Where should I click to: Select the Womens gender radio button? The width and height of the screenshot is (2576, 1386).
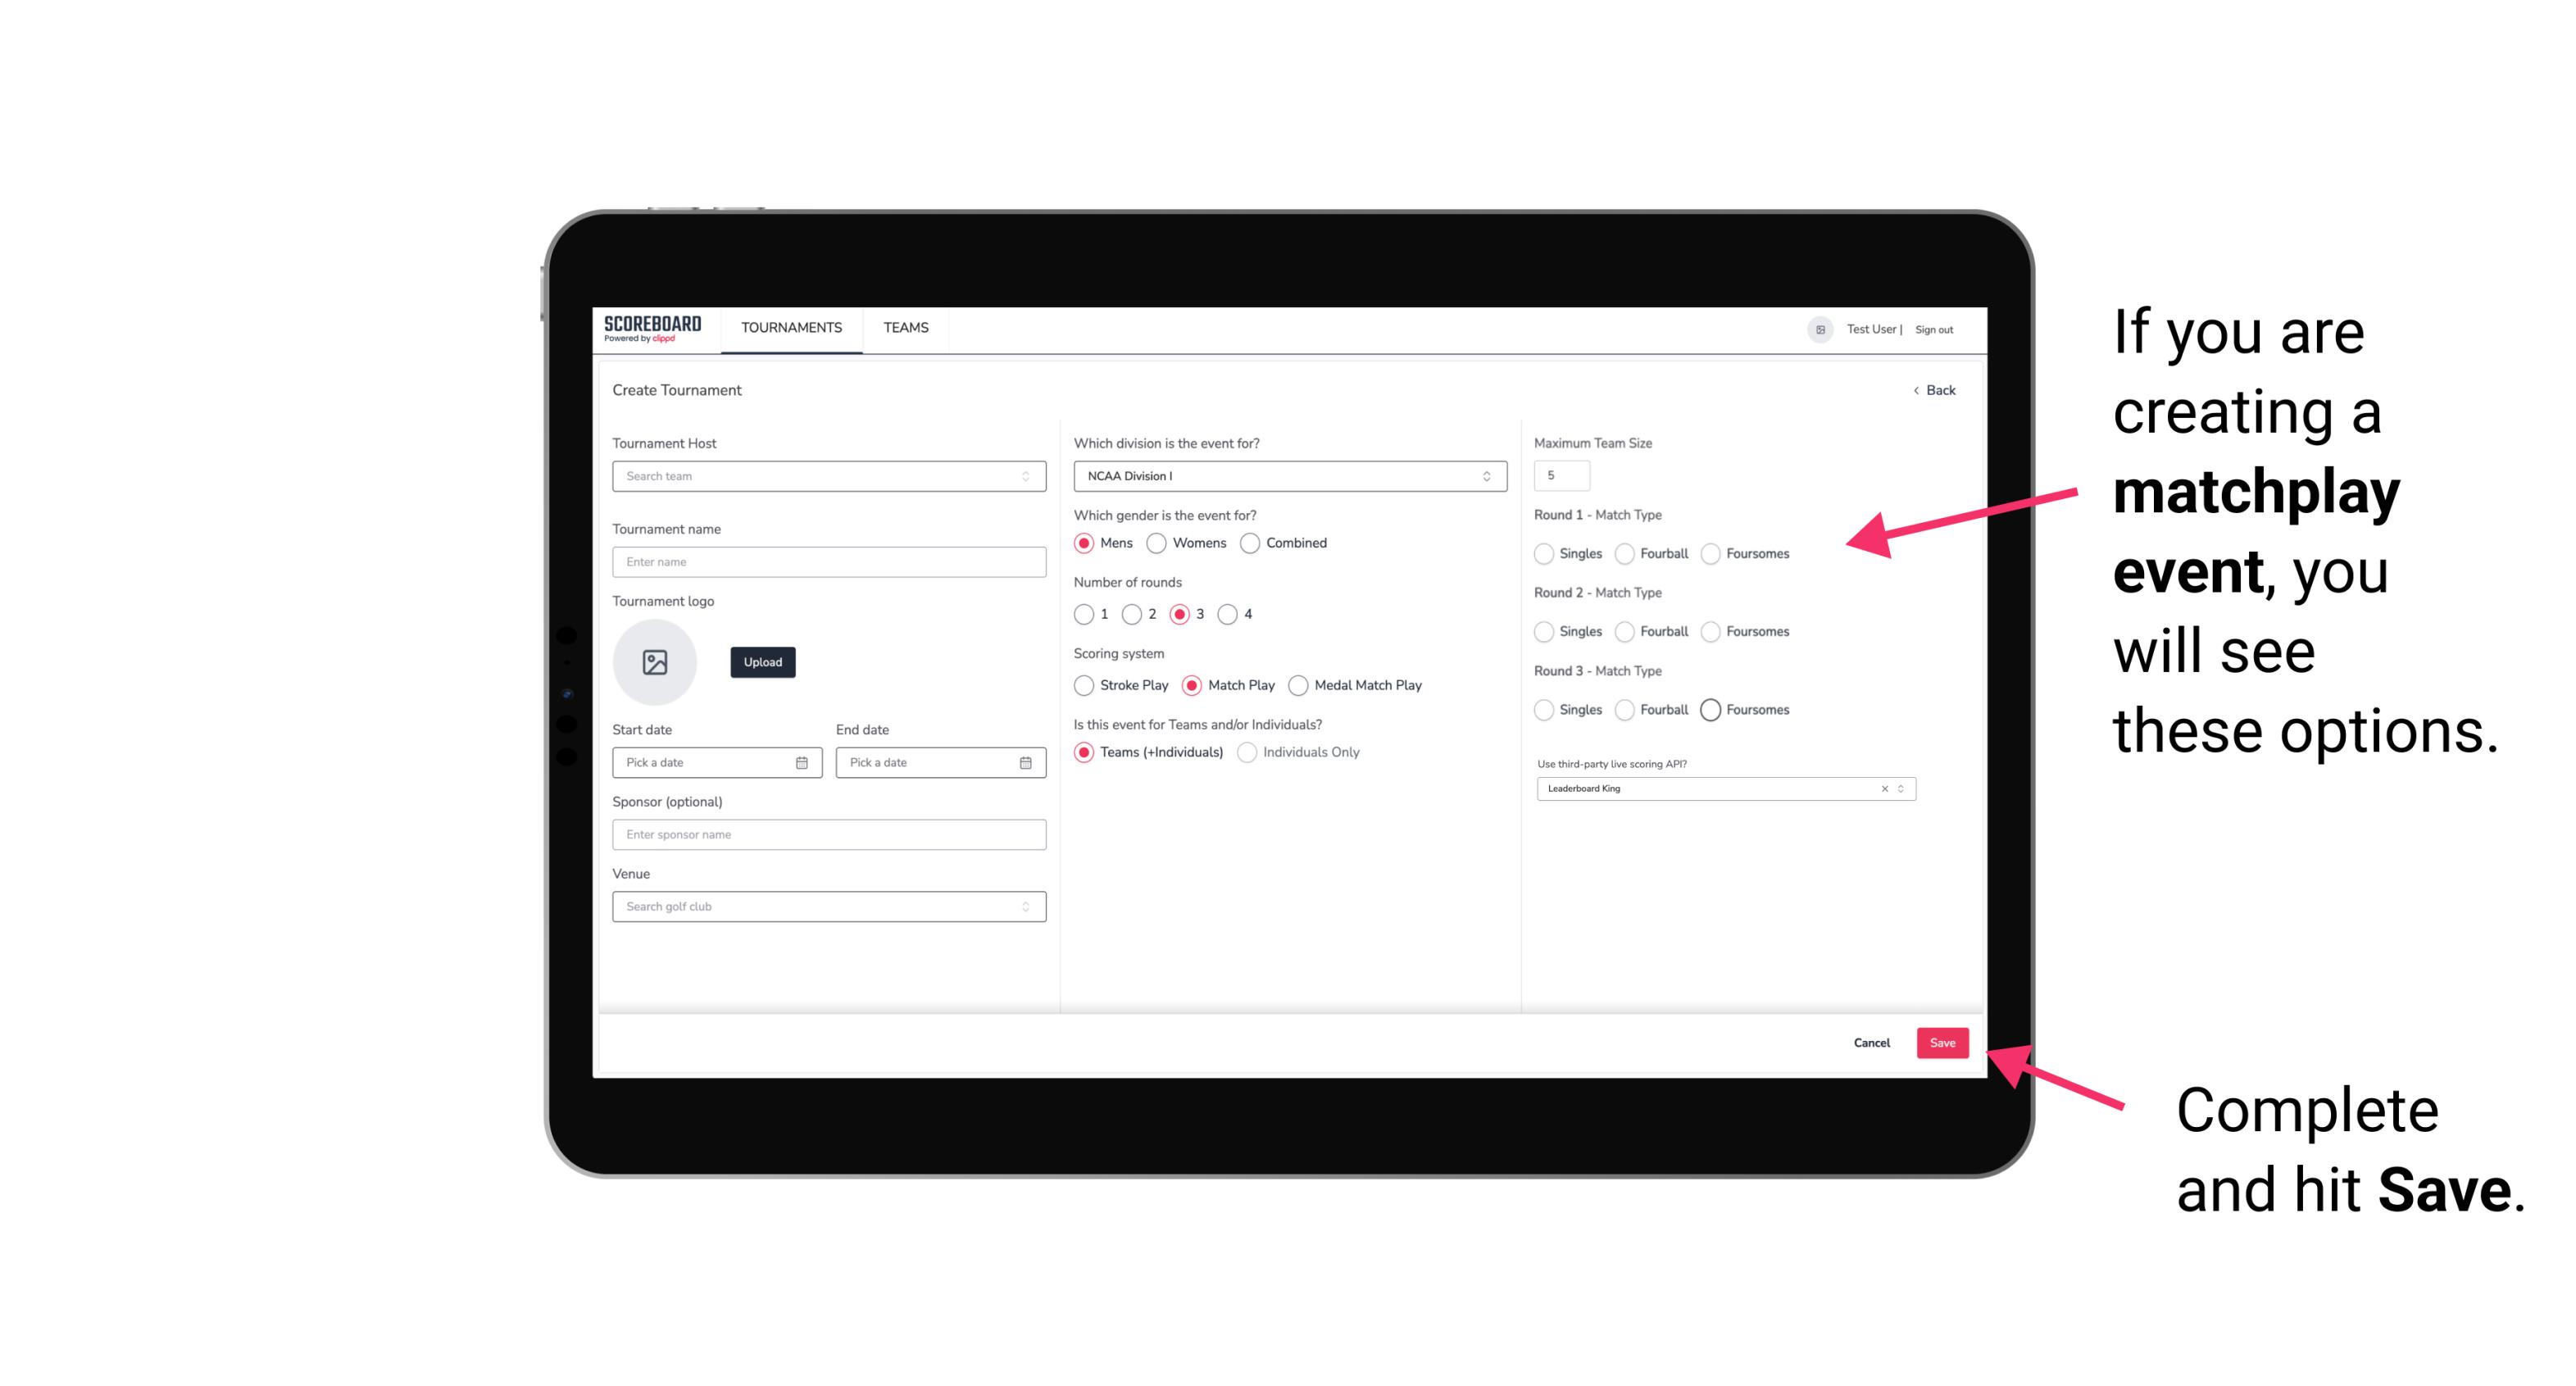(1156, 543)
